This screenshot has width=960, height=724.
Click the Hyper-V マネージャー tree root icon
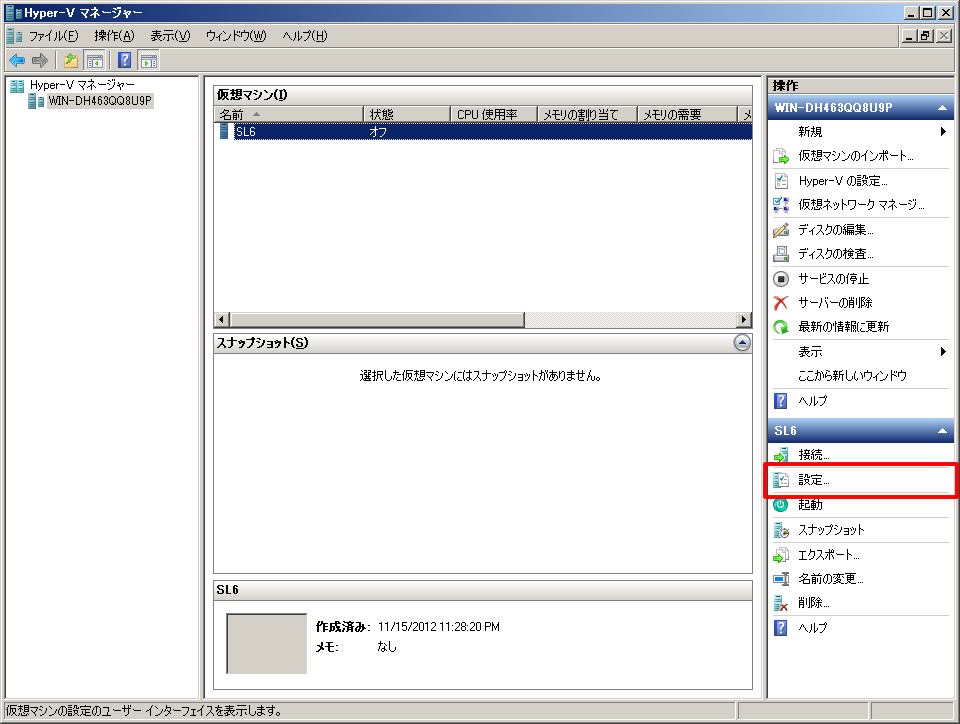17,85
